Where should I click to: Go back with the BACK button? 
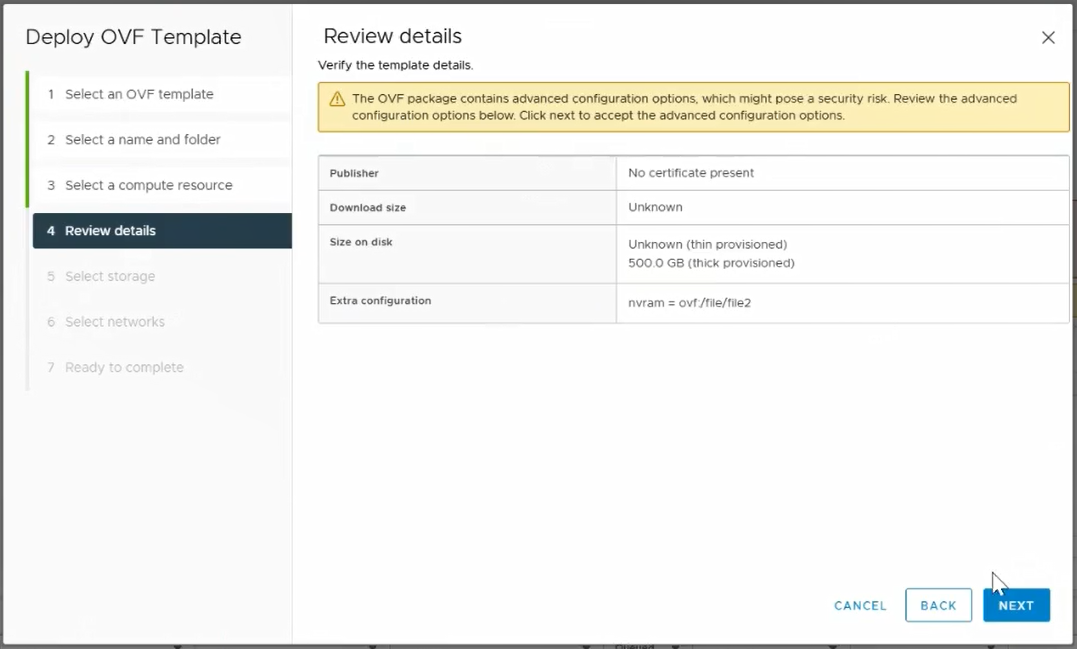click(938, 605)
